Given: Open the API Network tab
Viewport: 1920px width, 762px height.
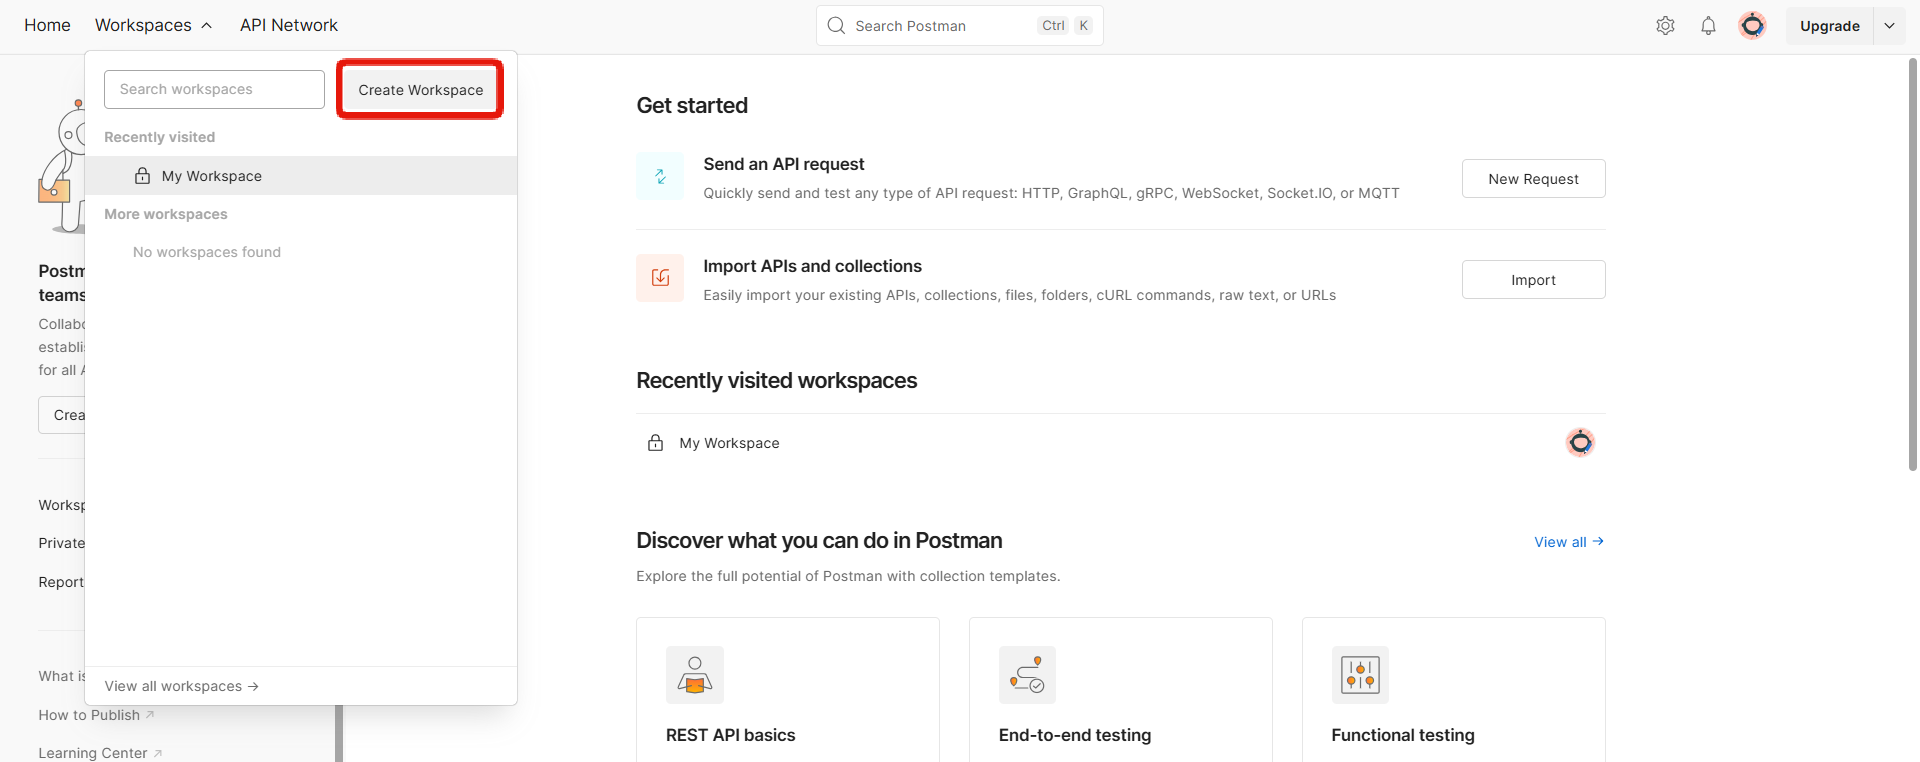Looking at the screenshot, I should tap(288, 25).
